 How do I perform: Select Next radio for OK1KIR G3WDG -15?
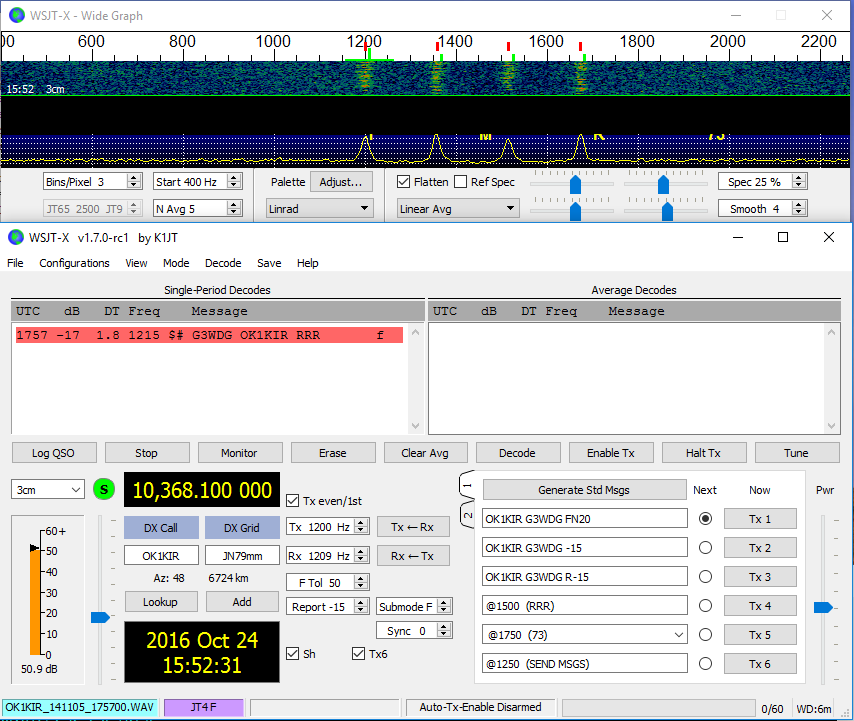tap(705, 547)
